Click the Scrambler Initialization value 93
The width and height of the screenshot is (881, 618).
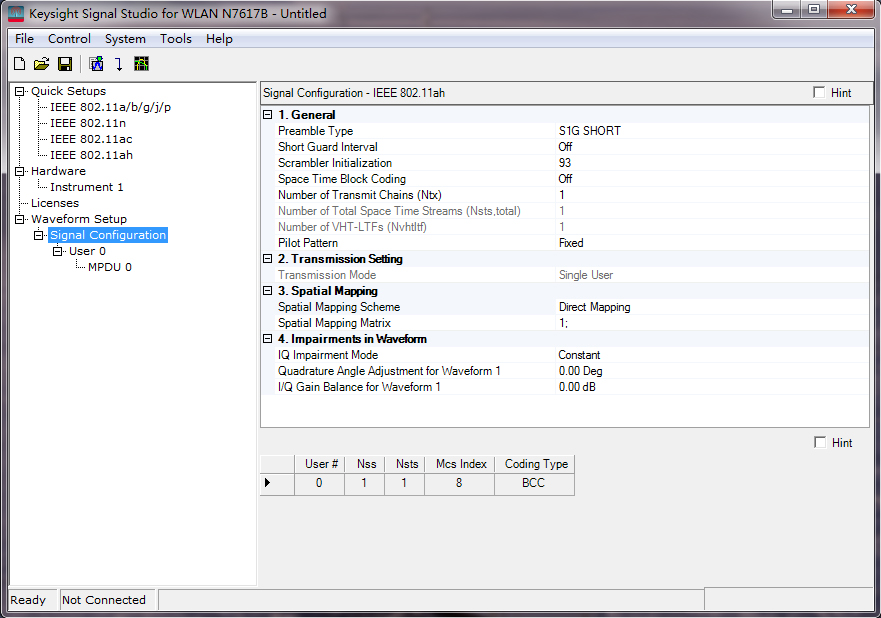pyautogui.click(x=566, y=163)
